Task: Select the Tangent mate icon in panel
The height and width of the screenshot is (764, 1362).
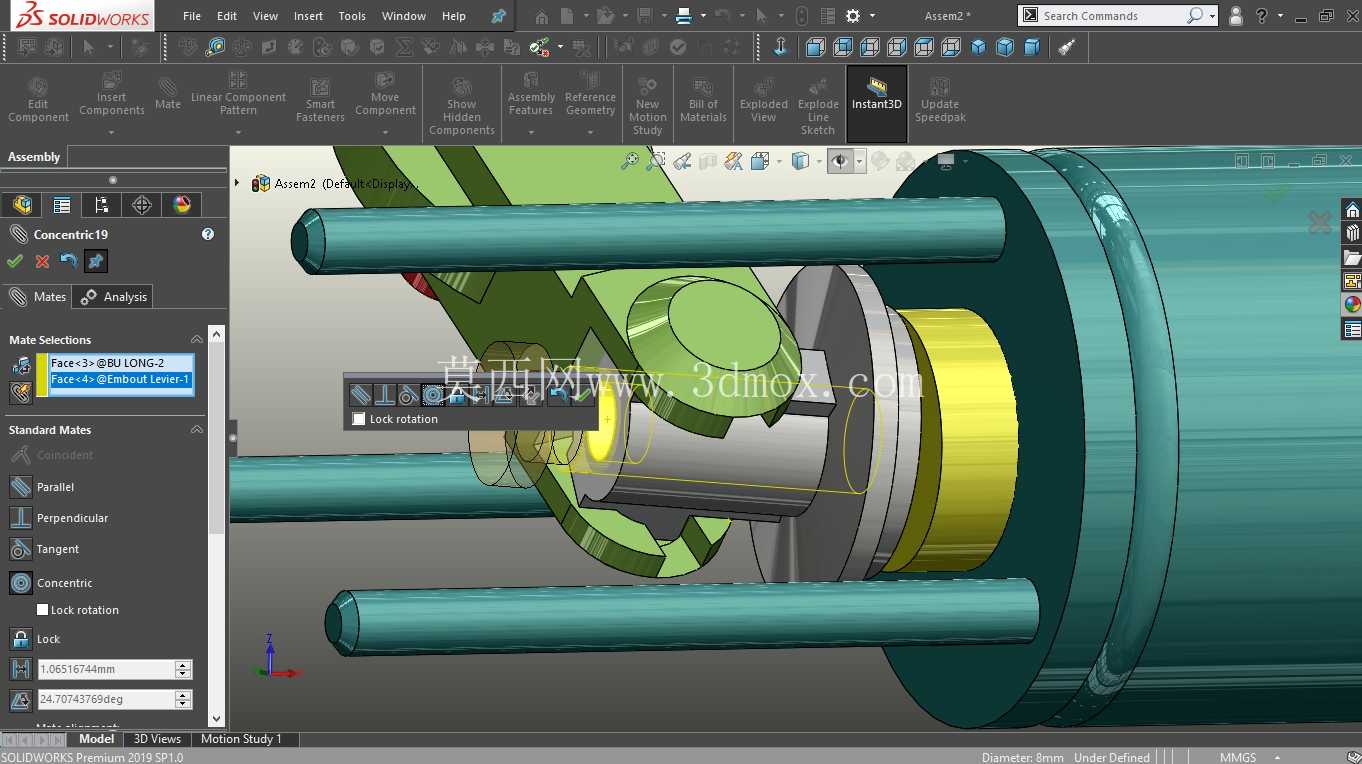Action: click(21, 549)
